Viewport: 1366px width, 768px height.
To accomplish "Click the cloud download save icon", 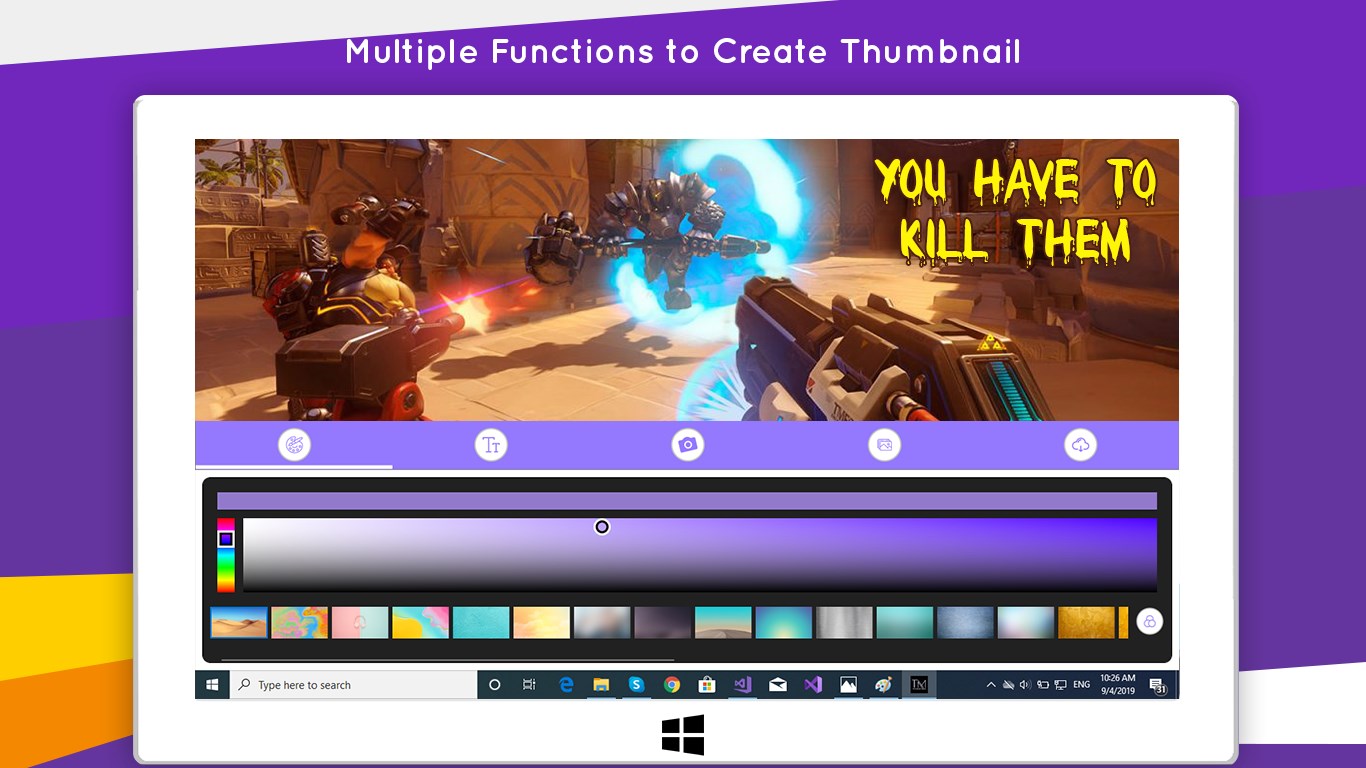I will tap(1081, 445).
